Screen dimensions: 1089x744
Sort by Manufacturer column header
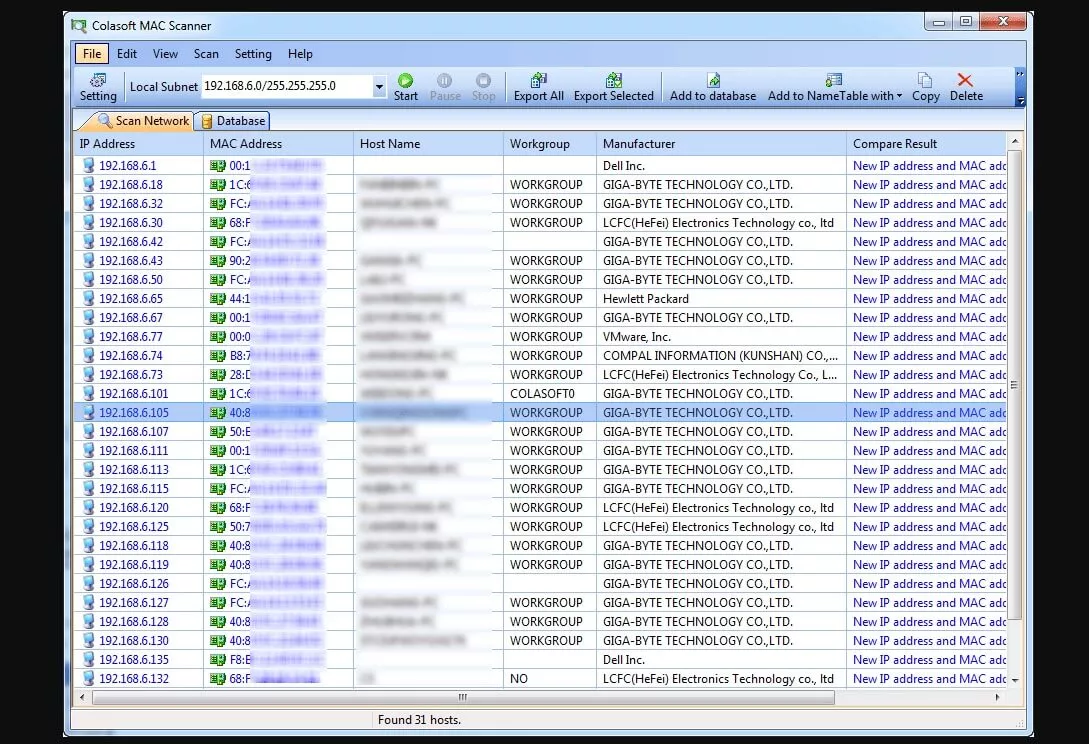[x=722, y=144]
